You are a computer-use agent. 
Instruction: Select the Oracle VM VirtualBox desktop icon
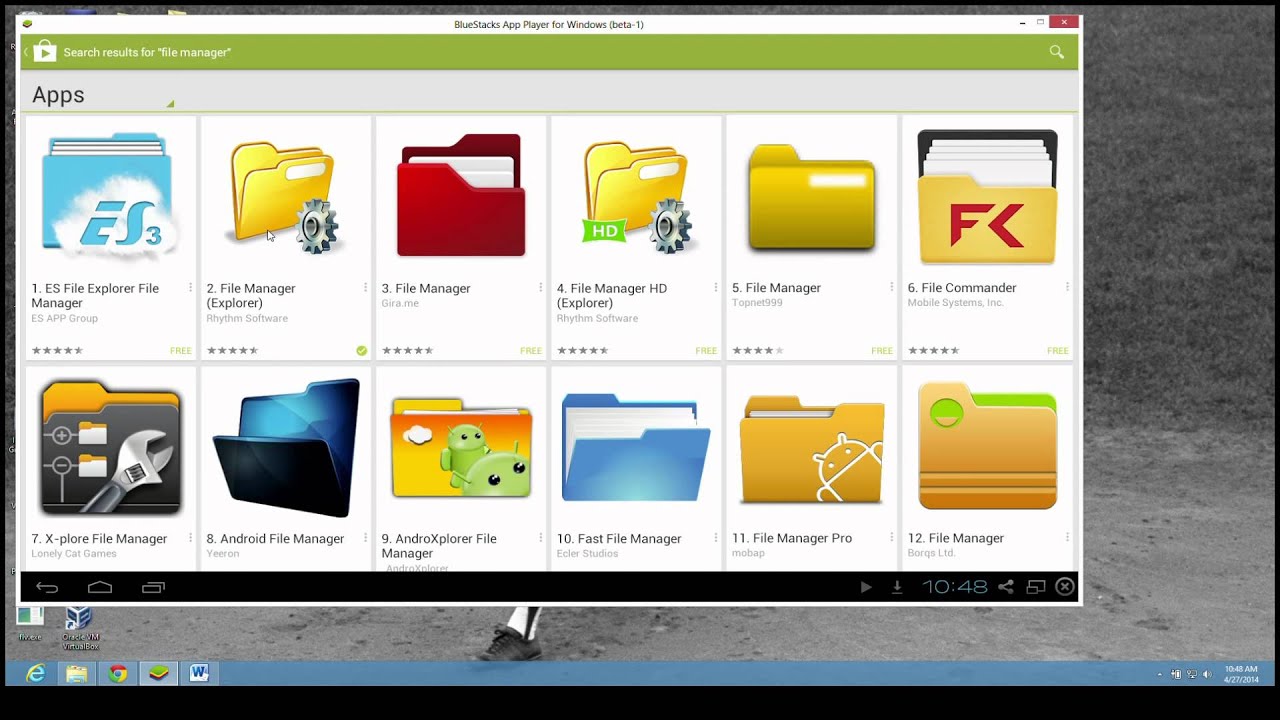click(x=79, y=627)
